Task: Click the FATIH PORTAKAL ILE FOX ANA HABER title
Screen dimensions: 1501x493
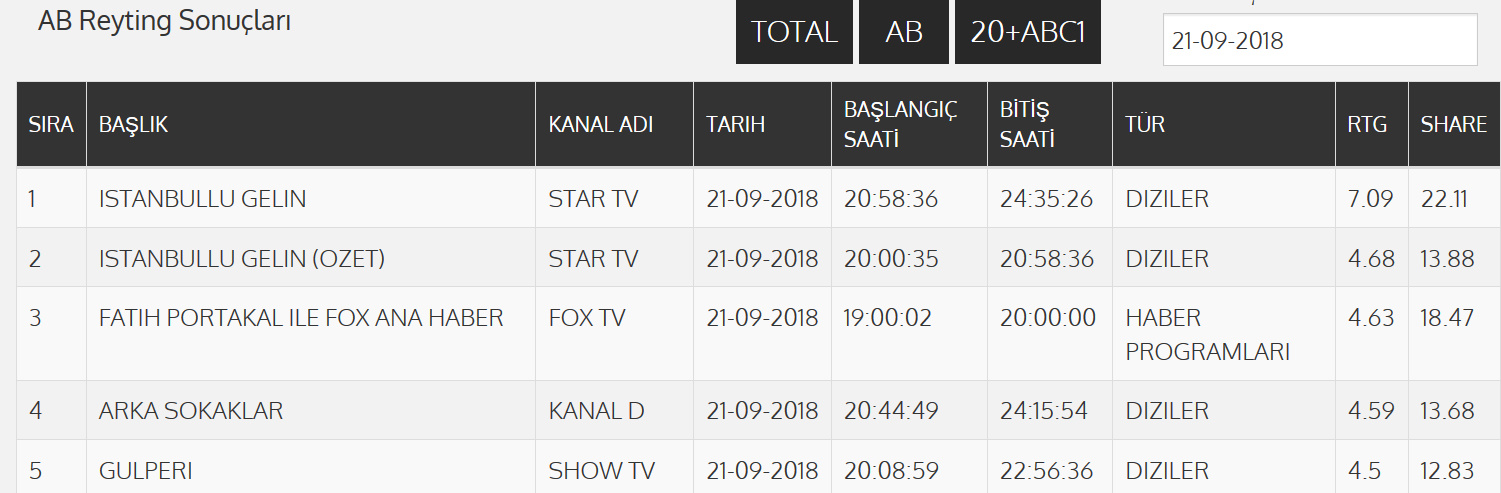Action: (x=301, y=318)
